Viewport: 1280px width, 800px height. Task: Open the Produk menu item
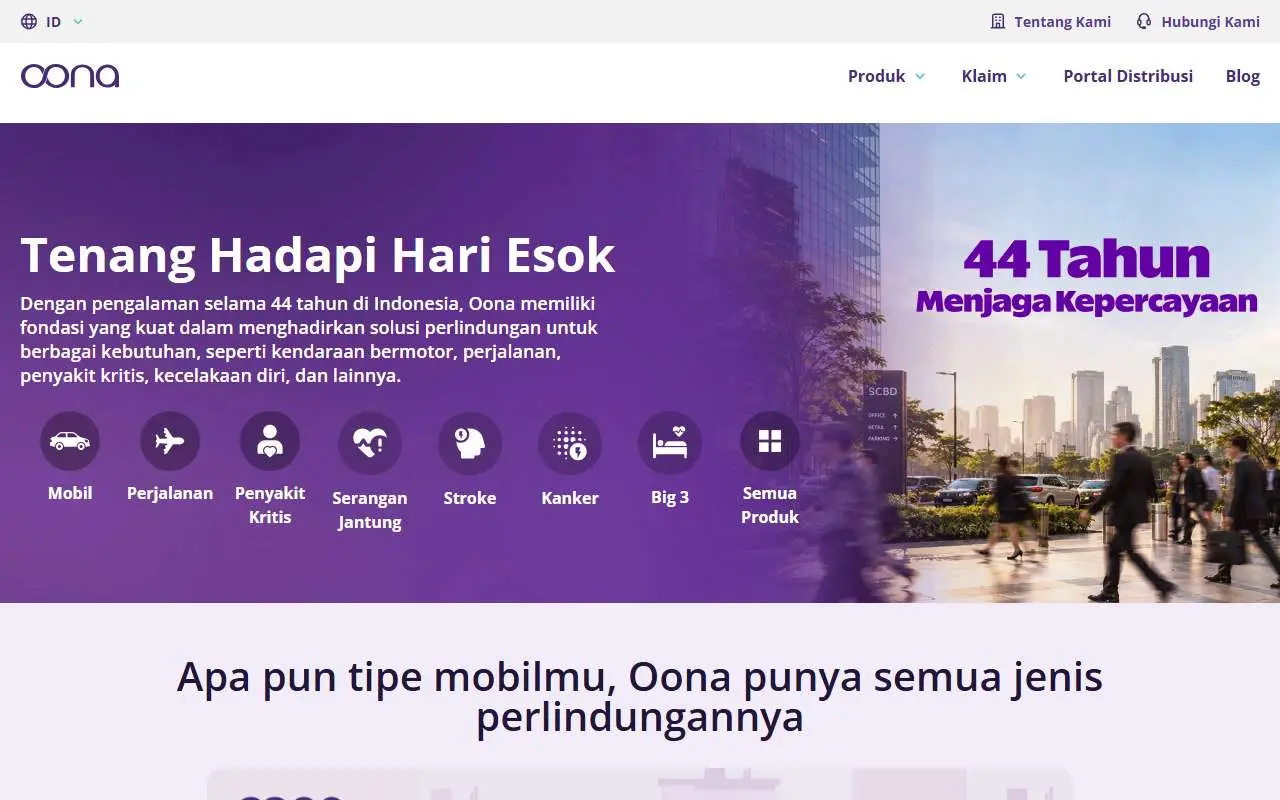coord(876,76)
